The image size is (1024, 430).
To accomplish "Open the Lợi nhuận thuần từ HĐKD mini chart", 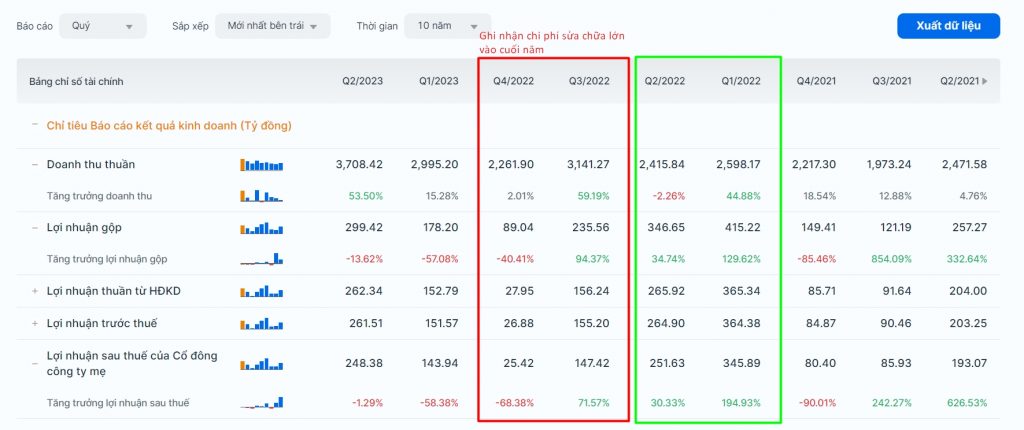I will pyautogui.click(x=261, y=292).
